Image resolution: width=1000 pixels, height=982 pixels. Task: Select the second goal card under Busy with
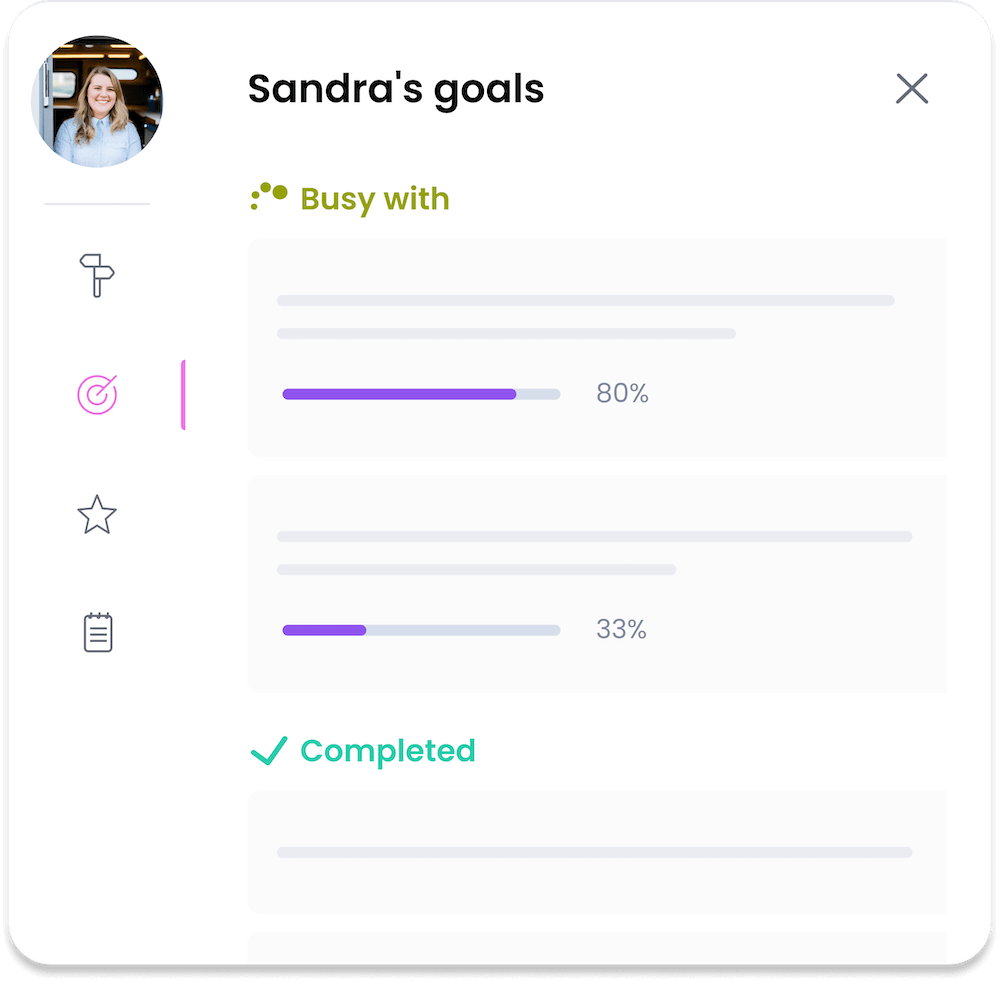(597, 583)
